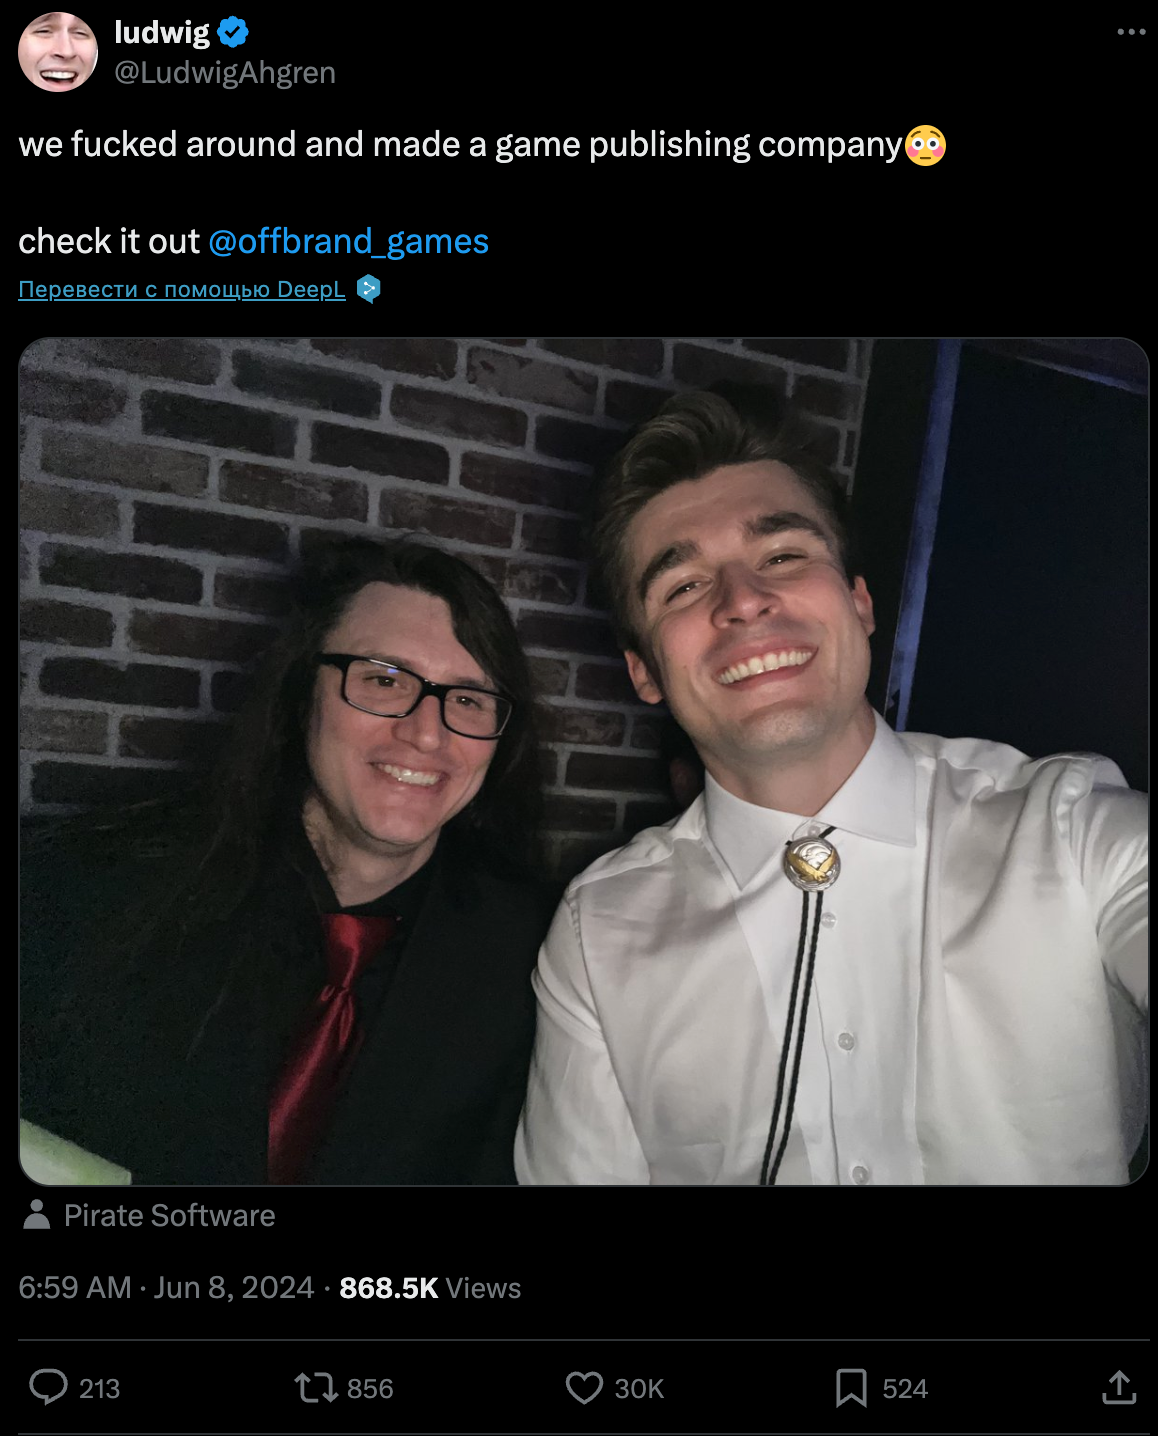Click the Pirate Software photo tag
This screenshot has height=1436, width=1158.
click(169, 1215)
